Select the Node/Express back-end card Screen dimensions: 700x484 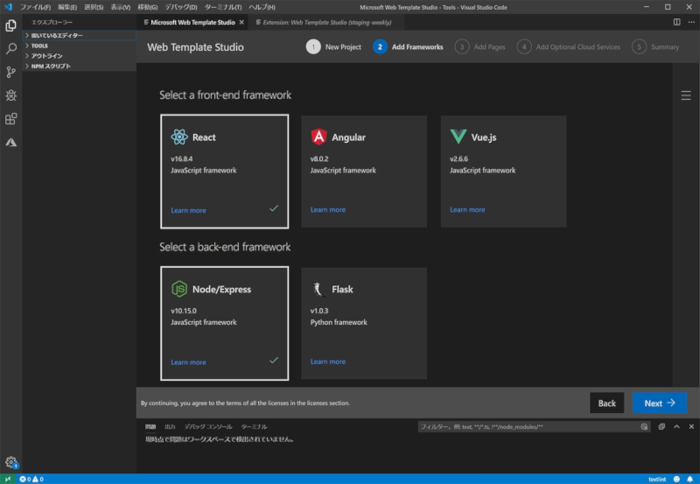(225, 323)
